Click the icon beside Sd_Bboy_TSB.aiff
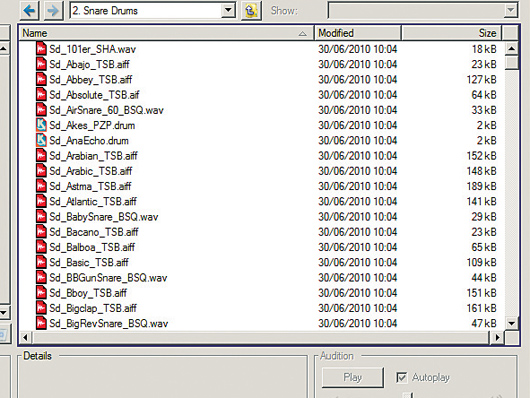 coord(41,292)
